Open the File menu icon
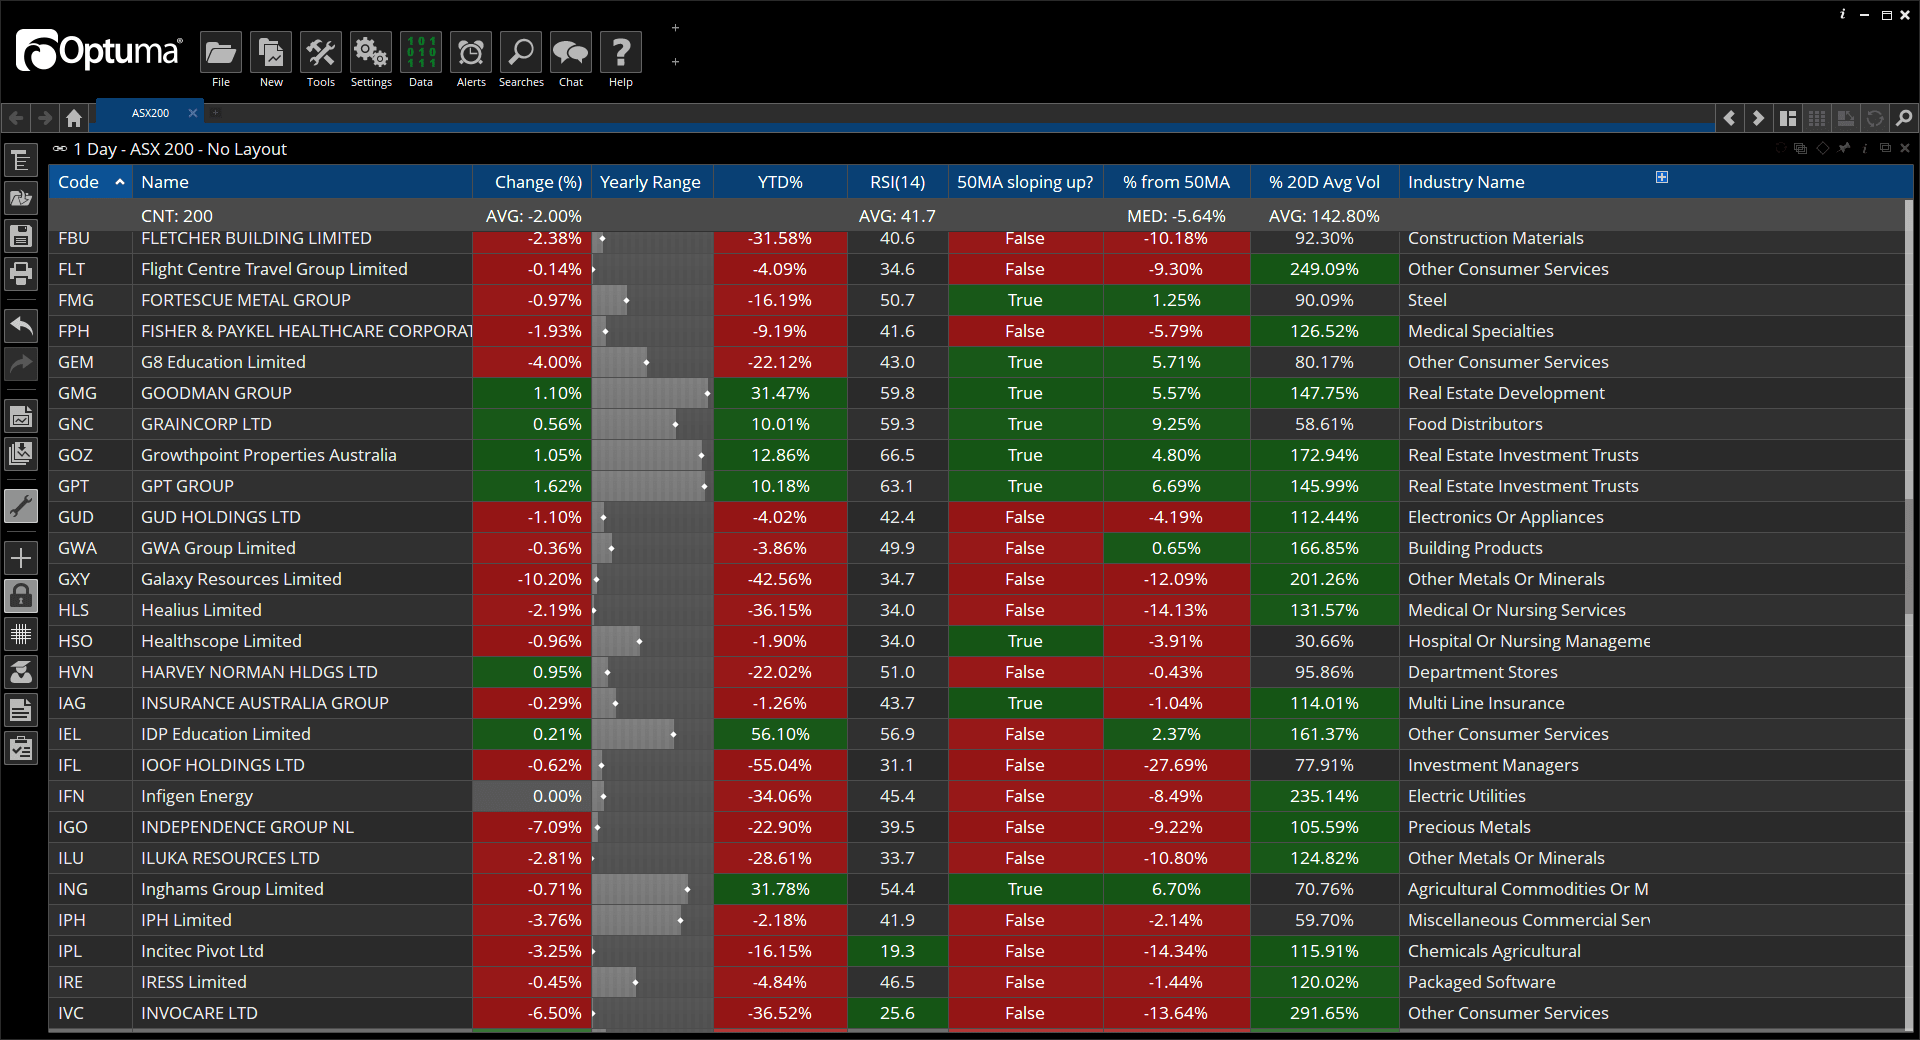The width and height of the screenshot is (1920, 1040). pyautogui.click(x=221, y=52)
